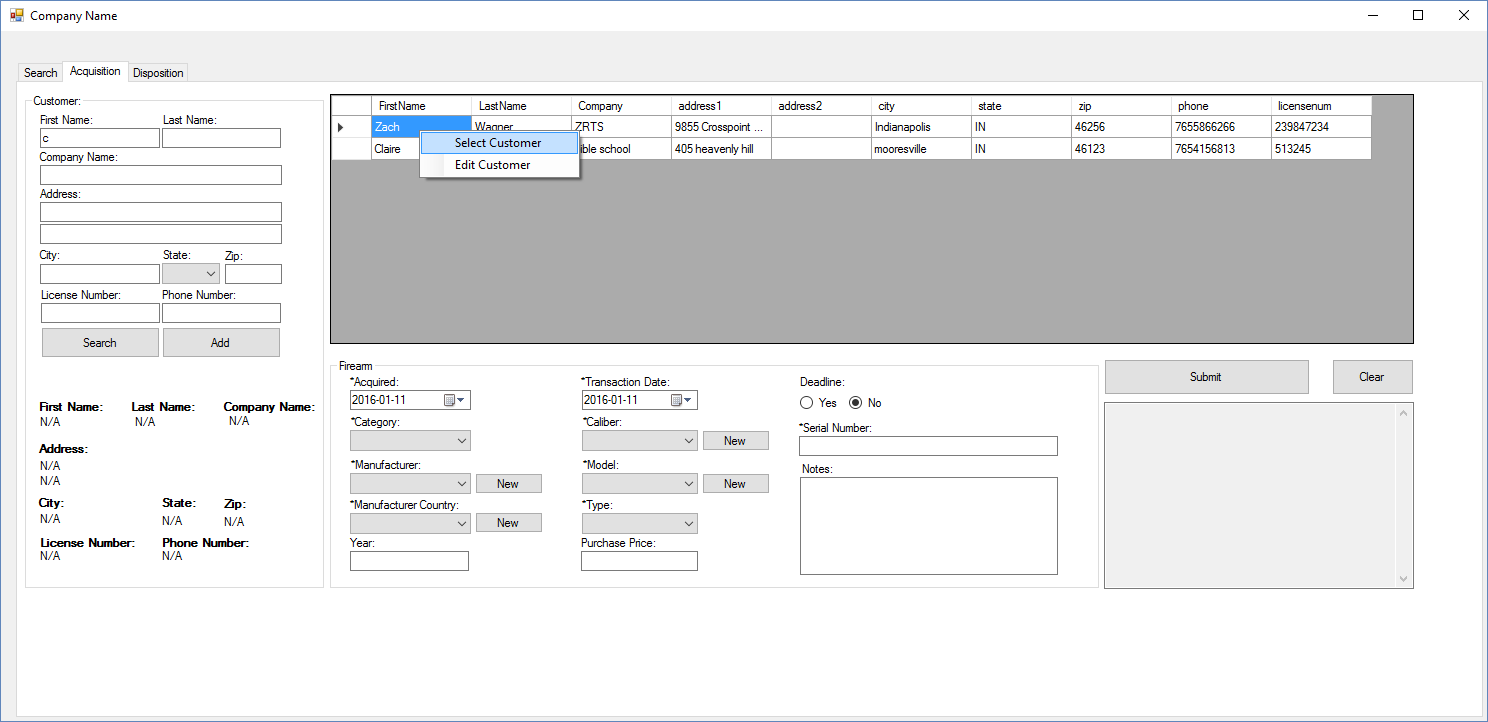Expand the State dropdown
Viewport: 1488px width, 722px height.
pyautogui.click(x=191, y=273)
